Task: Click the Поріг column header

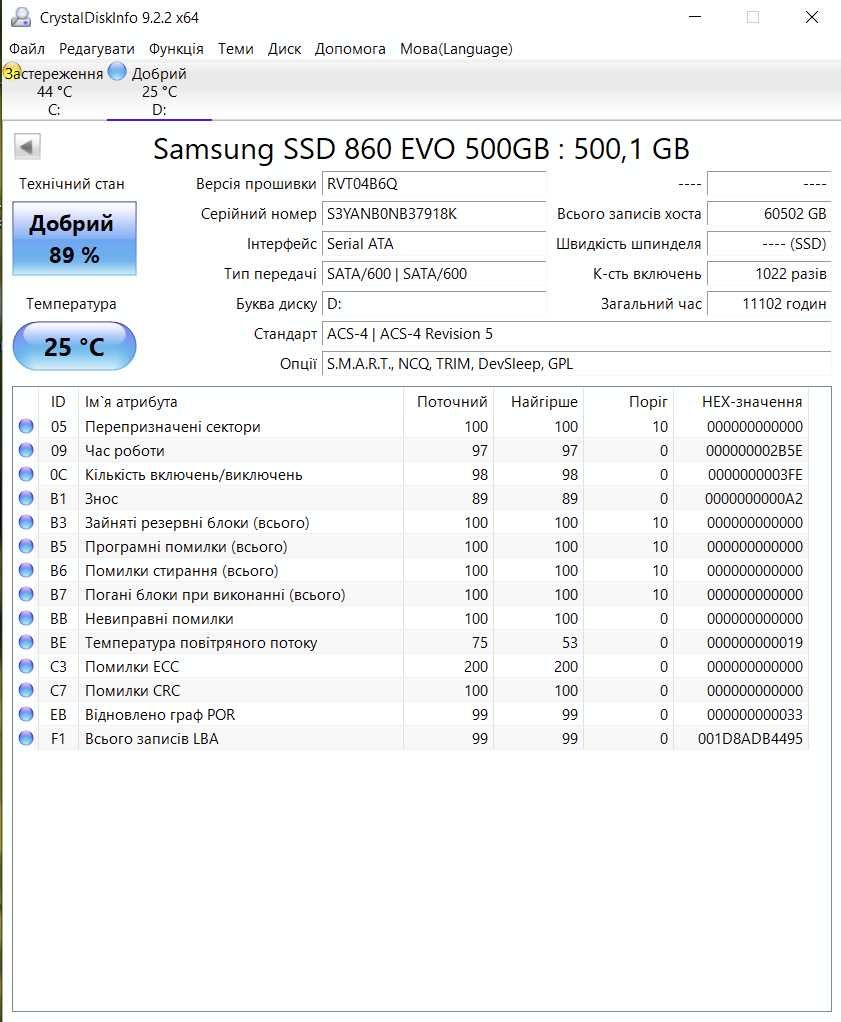Action: 628,402
